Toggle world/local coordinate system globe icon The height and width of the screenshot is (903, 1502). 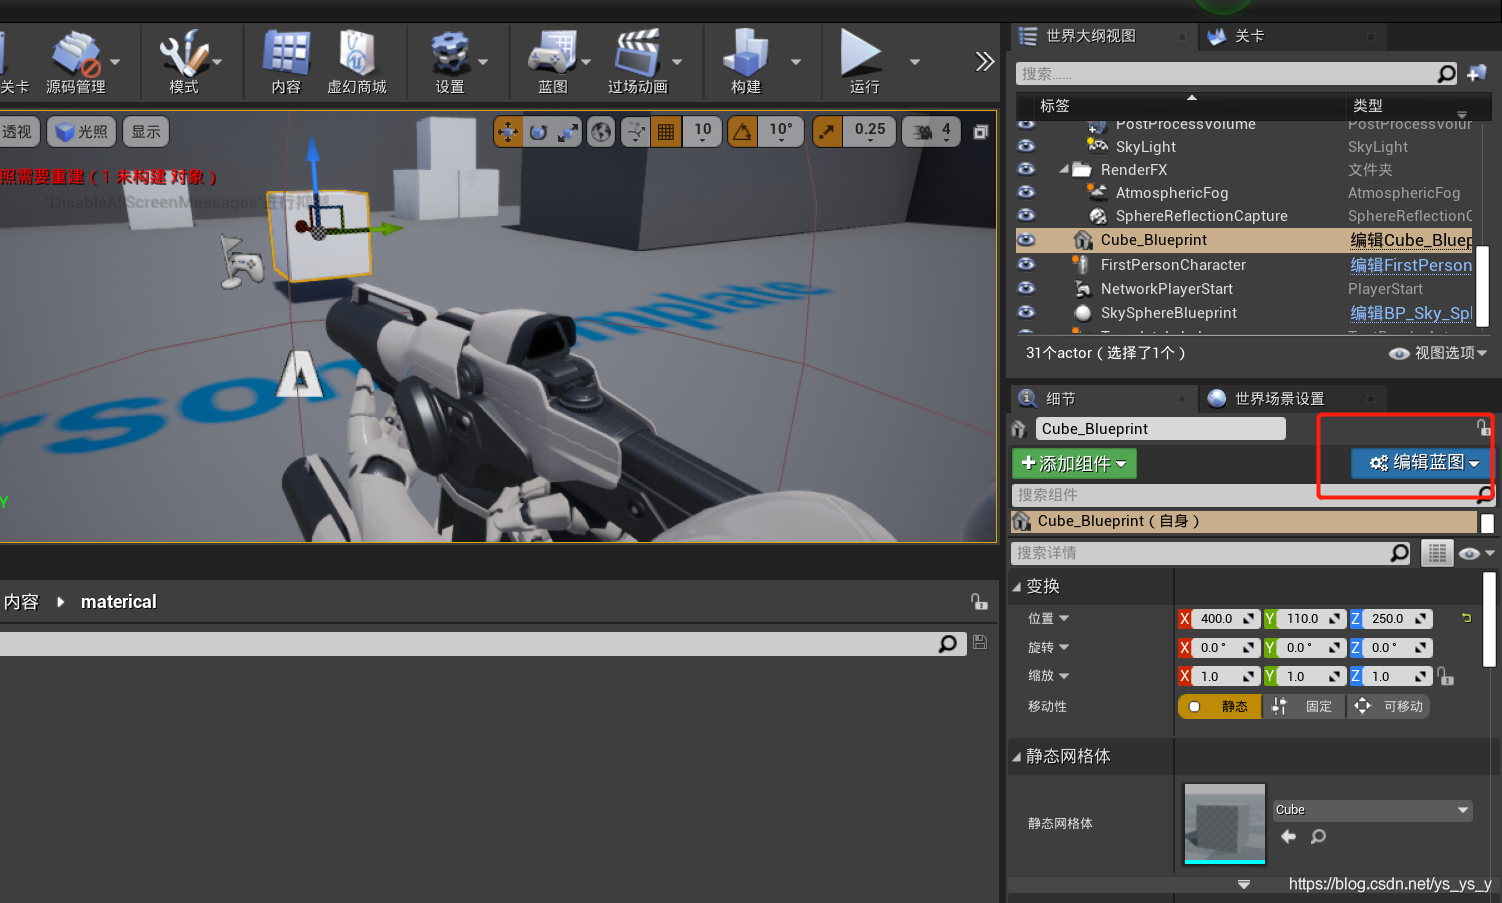click(601, 132)
